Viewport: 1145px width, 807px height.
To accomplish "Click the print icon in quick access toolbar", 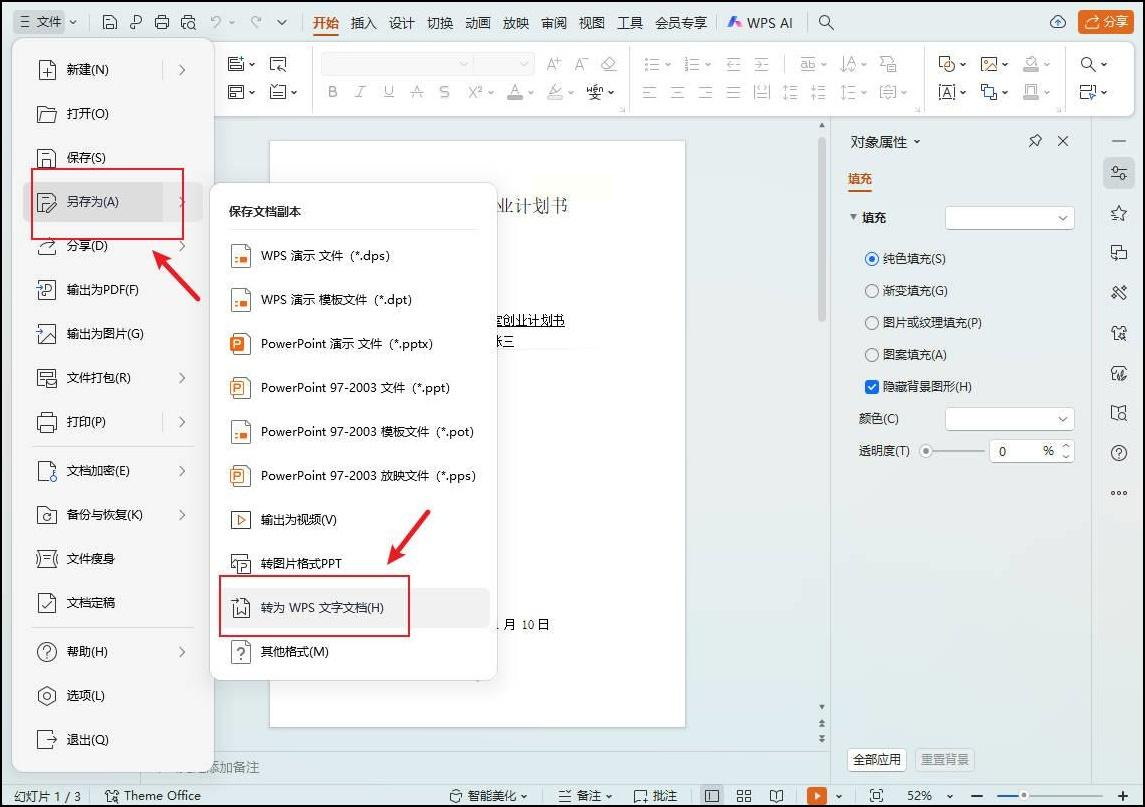I will tap(162, 22).
